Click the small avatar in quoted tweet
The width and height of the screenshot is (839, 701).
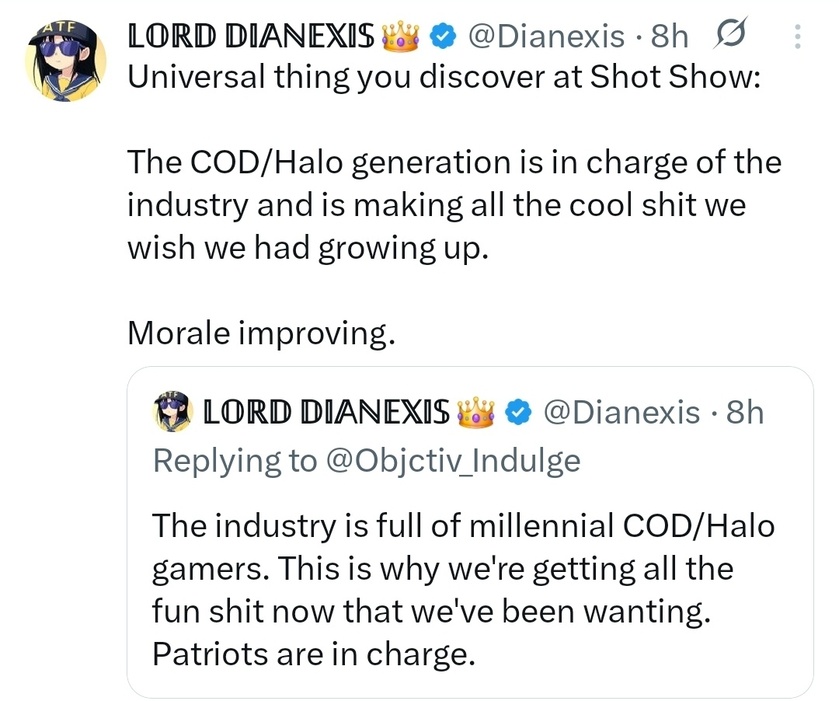click(x=173, y=412)
